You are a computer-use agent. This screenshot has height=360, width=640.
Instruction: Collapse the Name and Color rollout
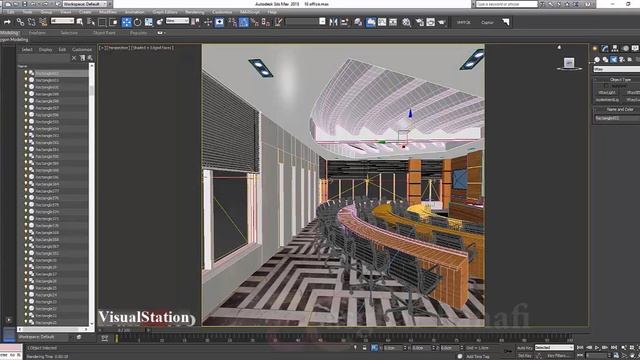620,109
